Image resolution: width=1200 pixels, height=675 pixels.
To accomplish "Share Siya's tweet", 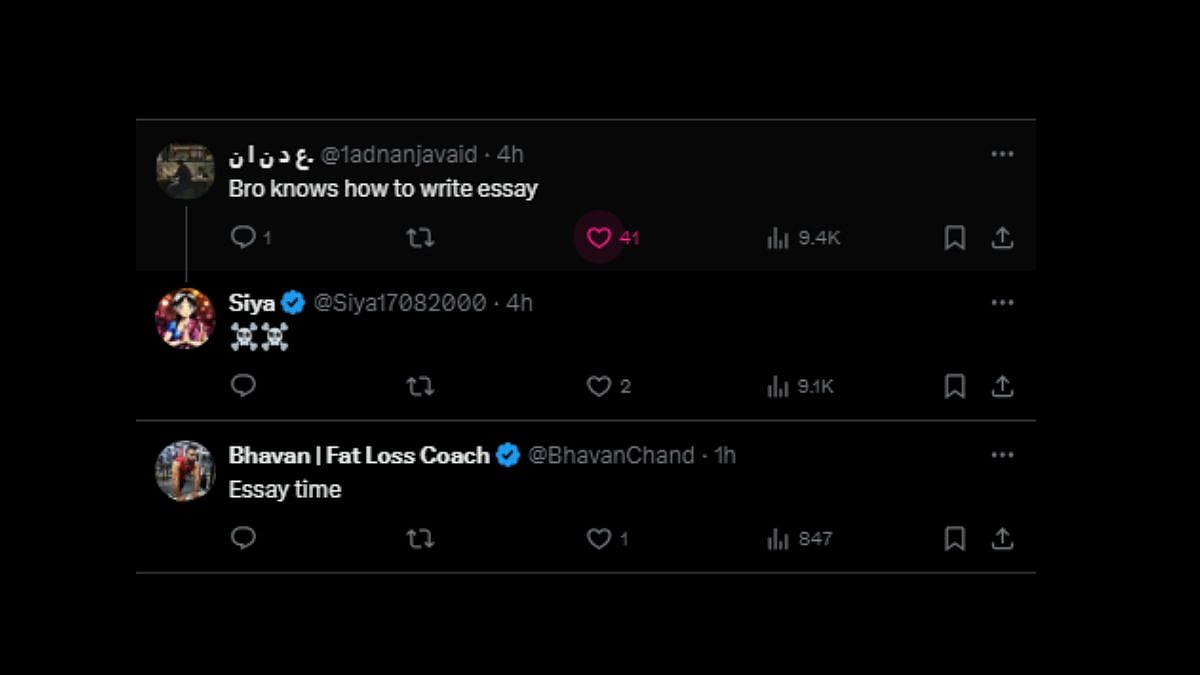I will click(x=1002, y=386).
